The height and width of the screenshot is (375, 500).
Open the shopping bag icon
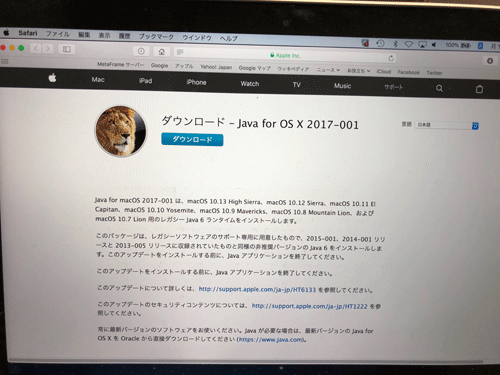tap(479, 89)
